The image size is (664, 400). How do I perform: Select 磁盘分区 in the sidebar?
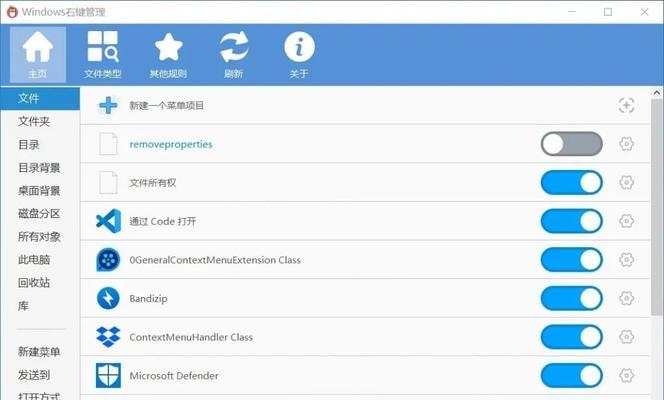point(40,213)
